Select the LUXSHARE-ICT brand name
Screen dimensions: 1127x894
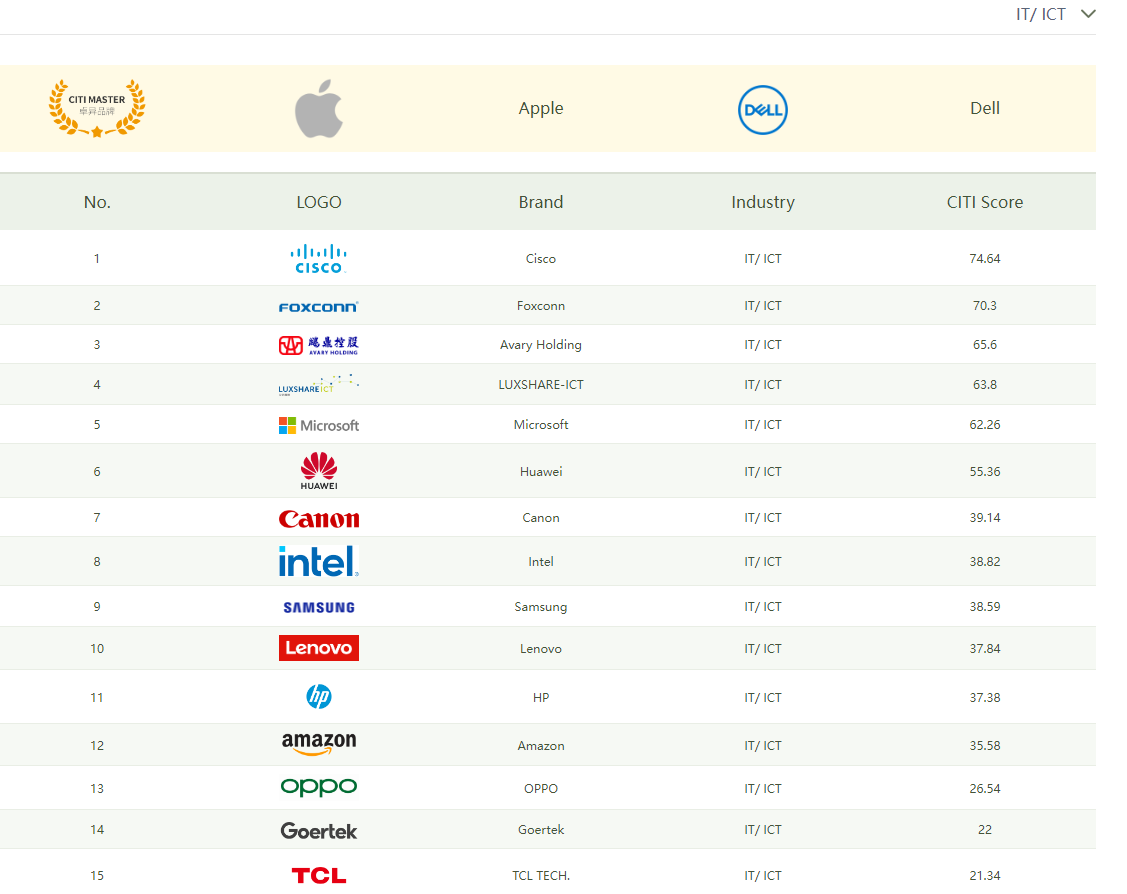coord(541,385)
